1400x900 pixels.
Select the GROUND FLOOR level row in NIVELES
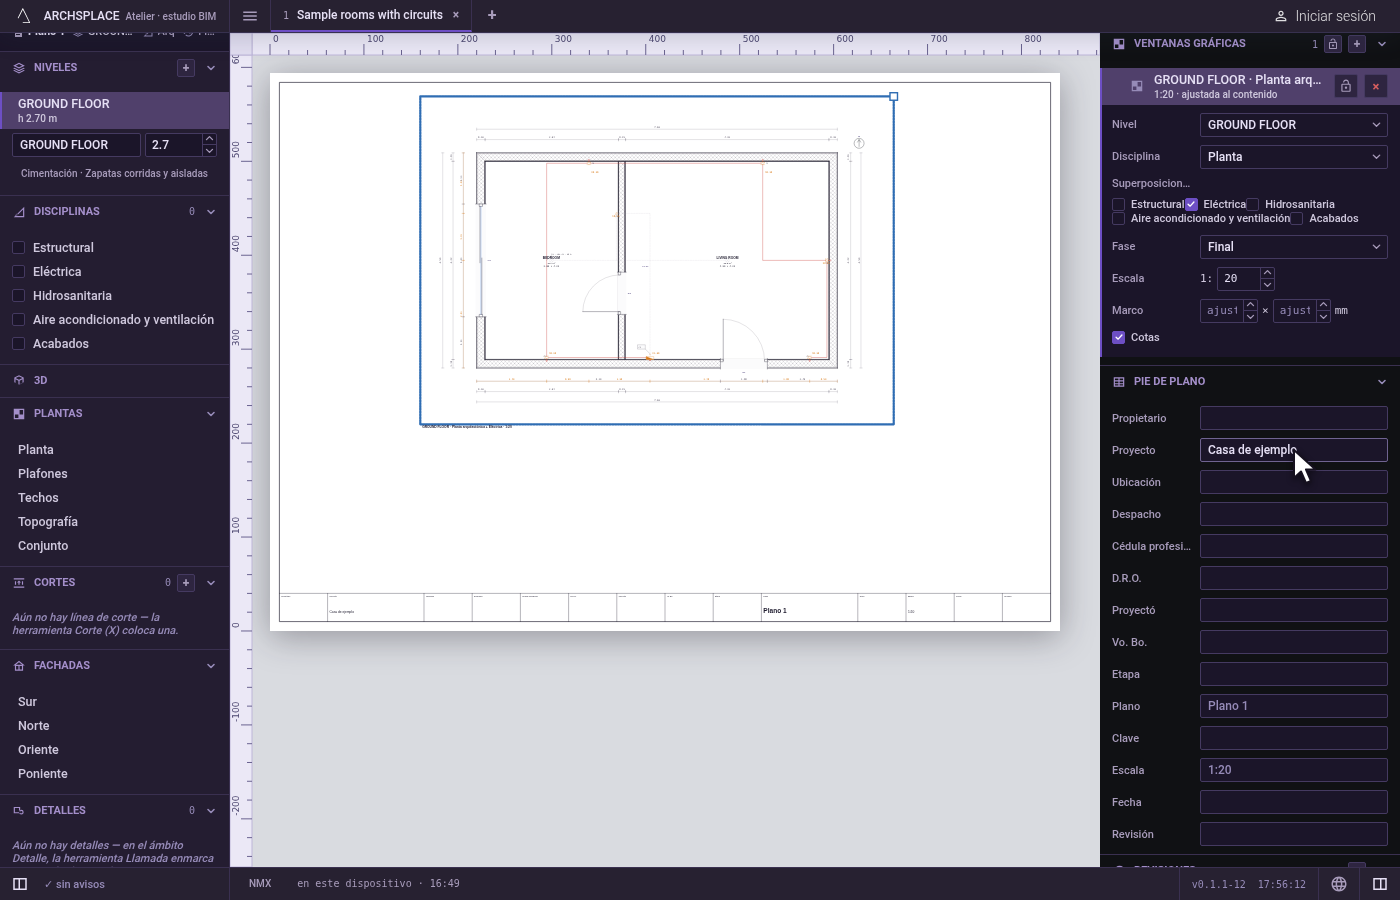(115, 110)
